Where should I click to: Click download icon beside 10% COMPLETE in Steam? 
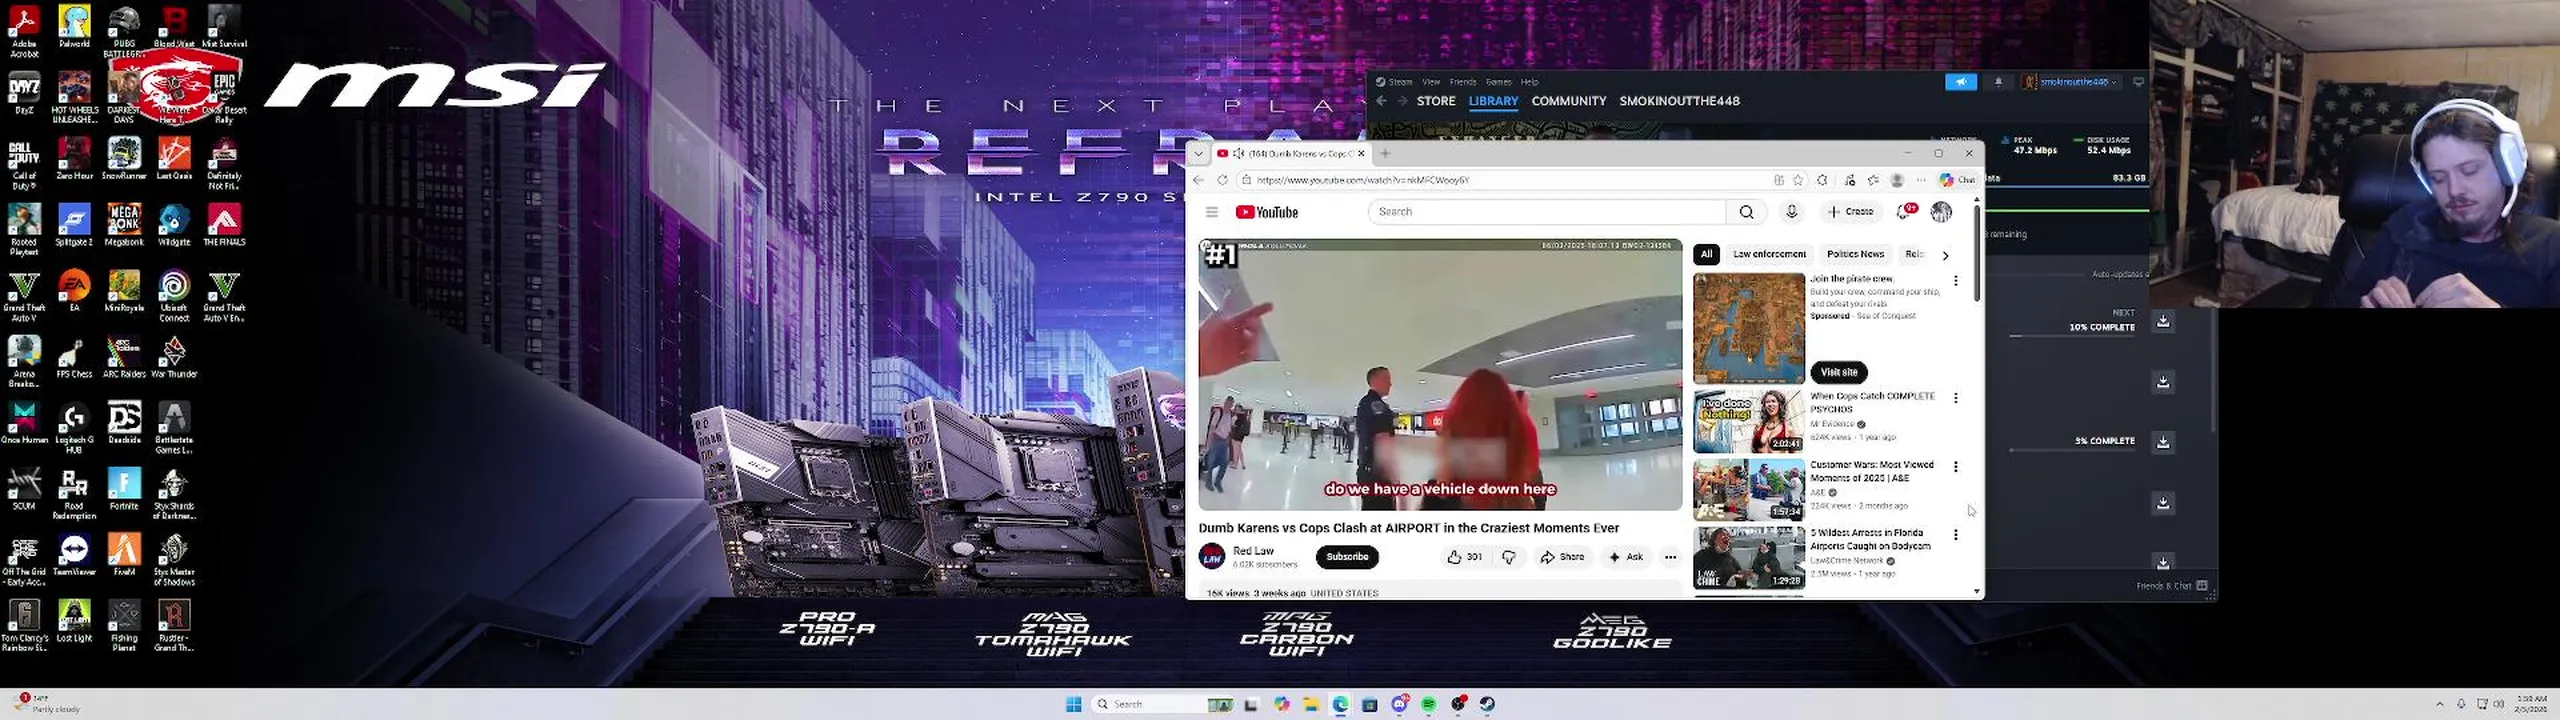[2162, 321]
